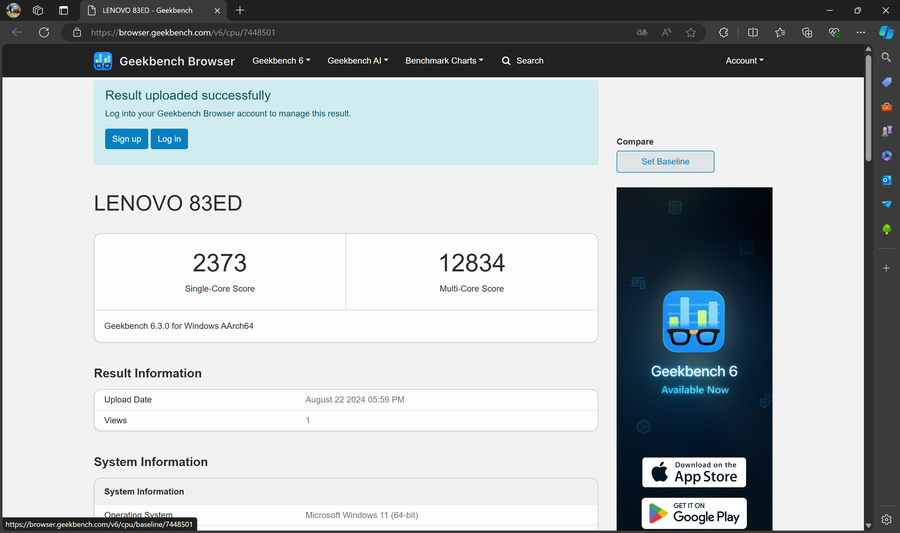Click Download on the App Store badge
900x533 pixels.
(x=694, y=472)
